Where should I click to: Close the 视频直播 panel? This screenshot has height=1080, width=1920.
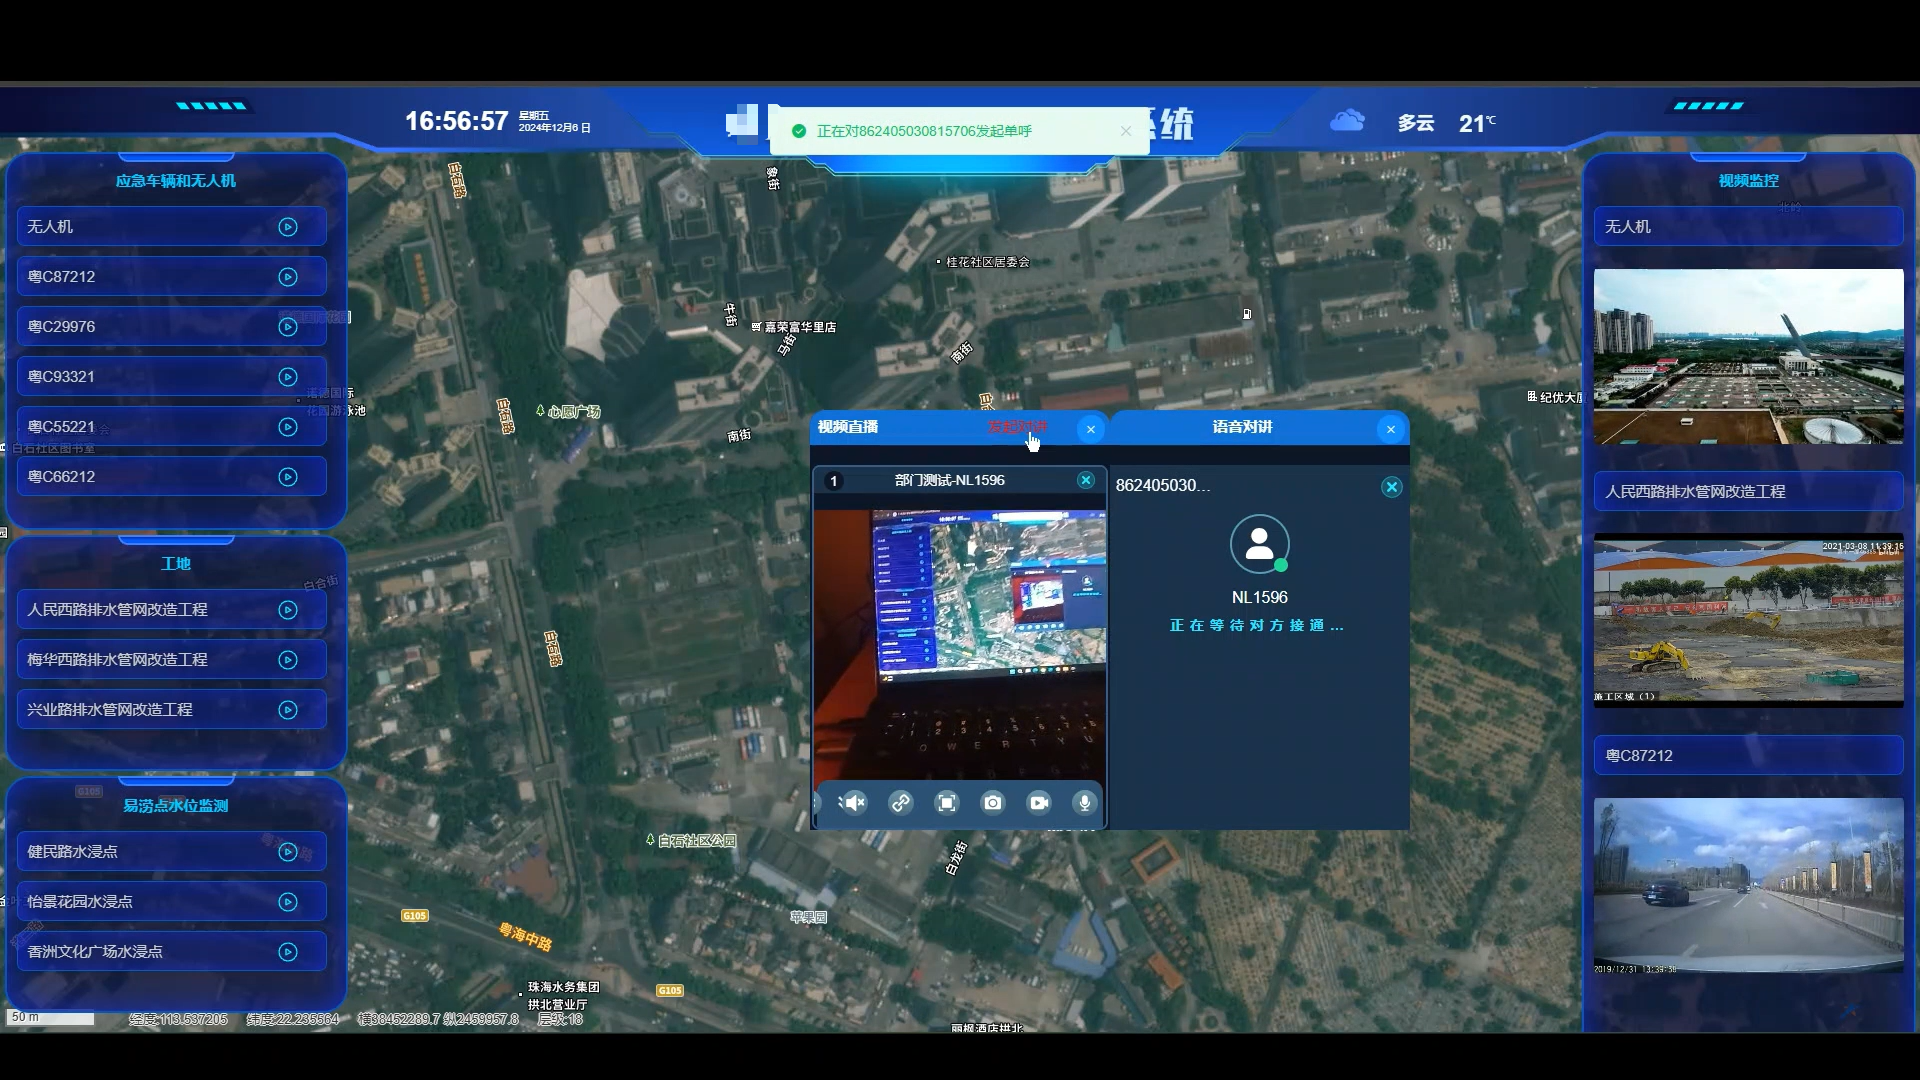pyautogui.click(x=1091, y=429)
